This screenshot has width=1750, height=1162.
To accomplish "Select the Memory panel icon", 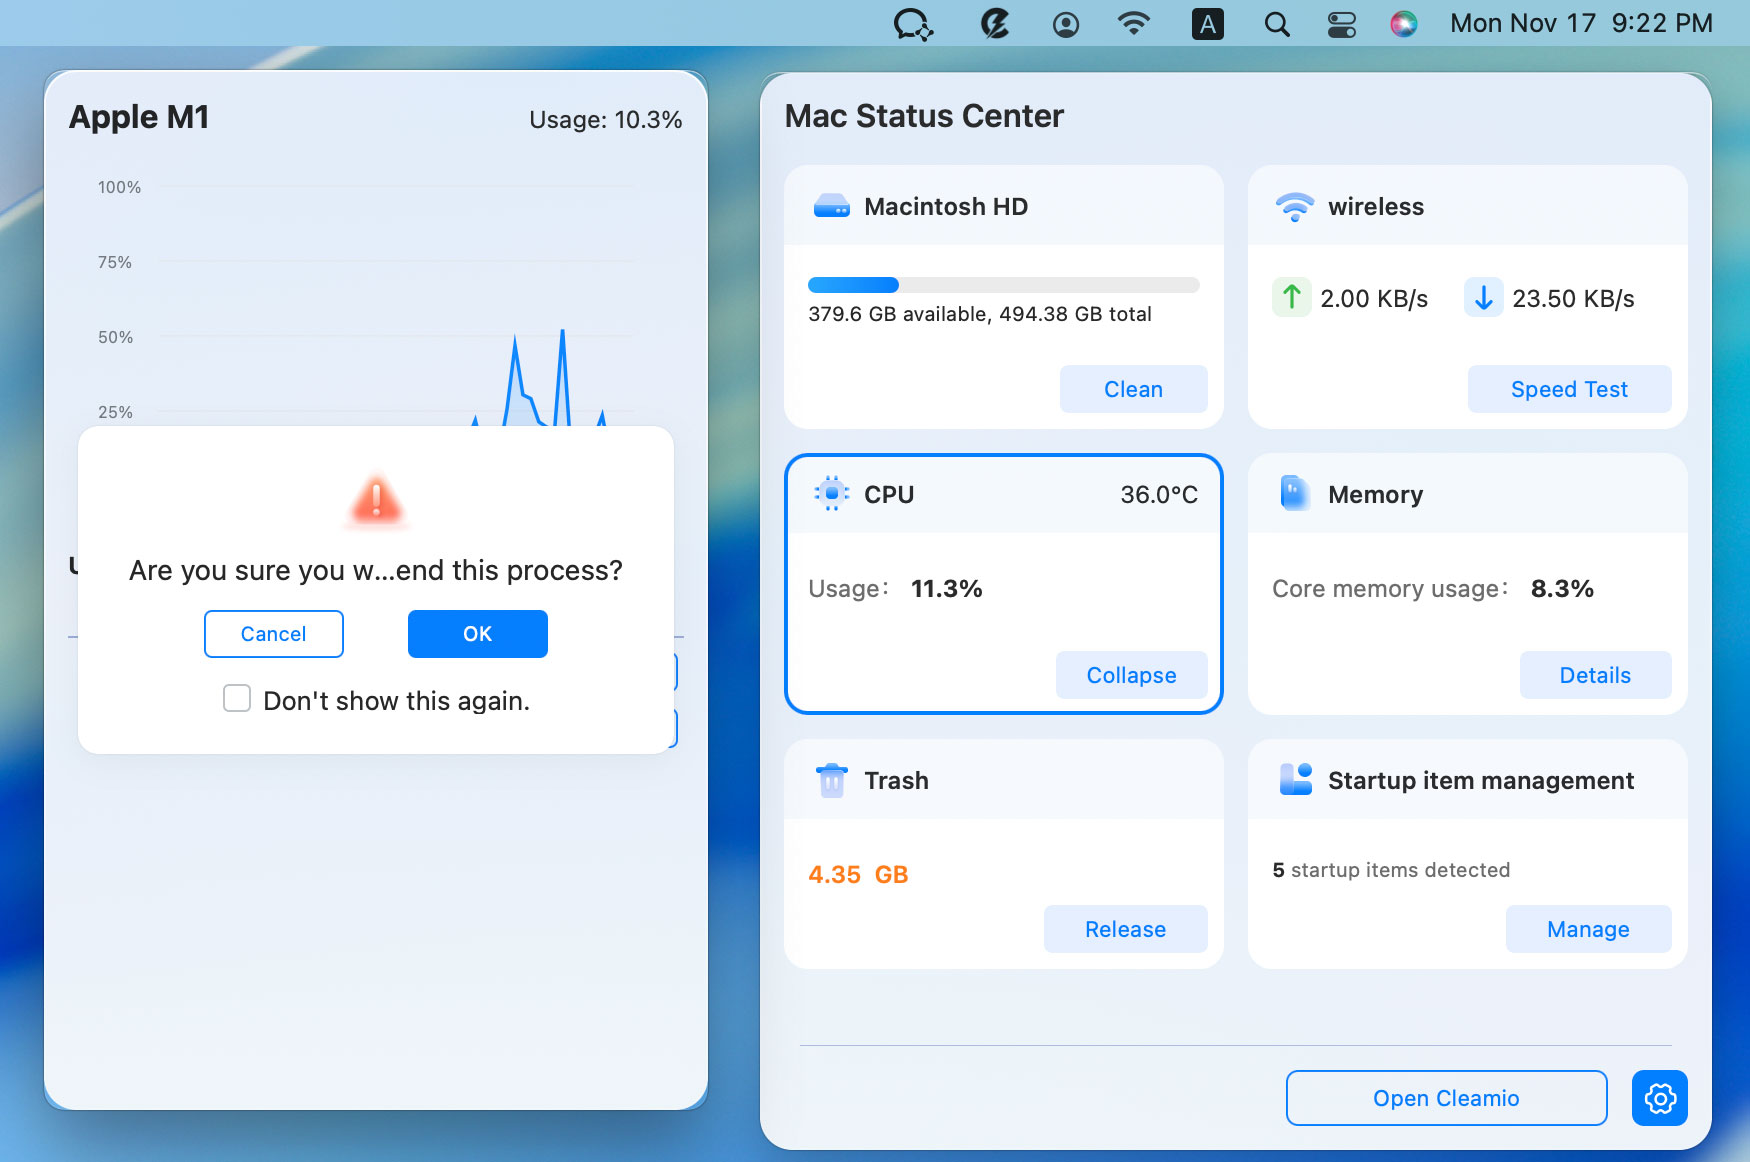I will pyautogui.click(x=1294, y=493).
